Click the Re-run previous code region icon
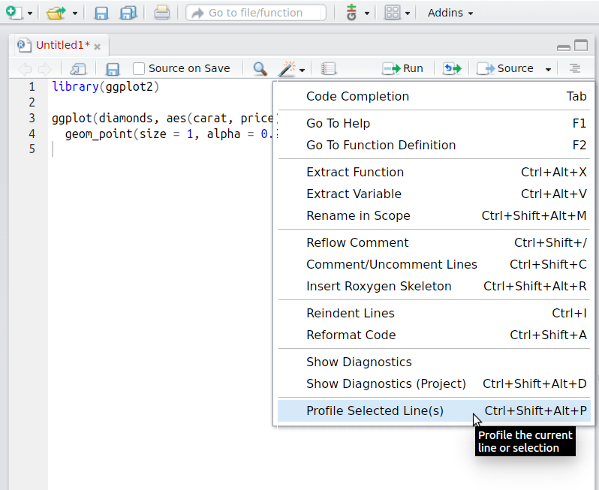The width and height of the screenshot is (599, 490). tap(452, 69)
